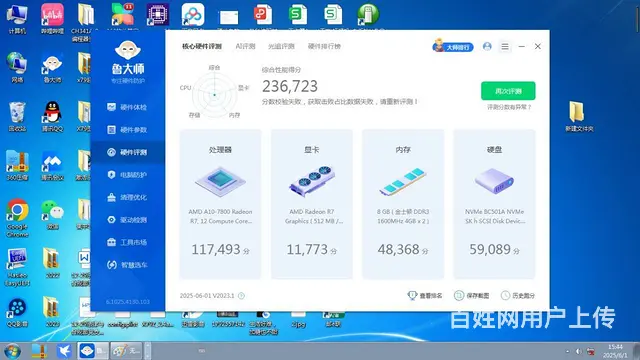Switch to 硬件排行榜 tab
Viewport: 640px width, 360px height.
click(324, 46)
